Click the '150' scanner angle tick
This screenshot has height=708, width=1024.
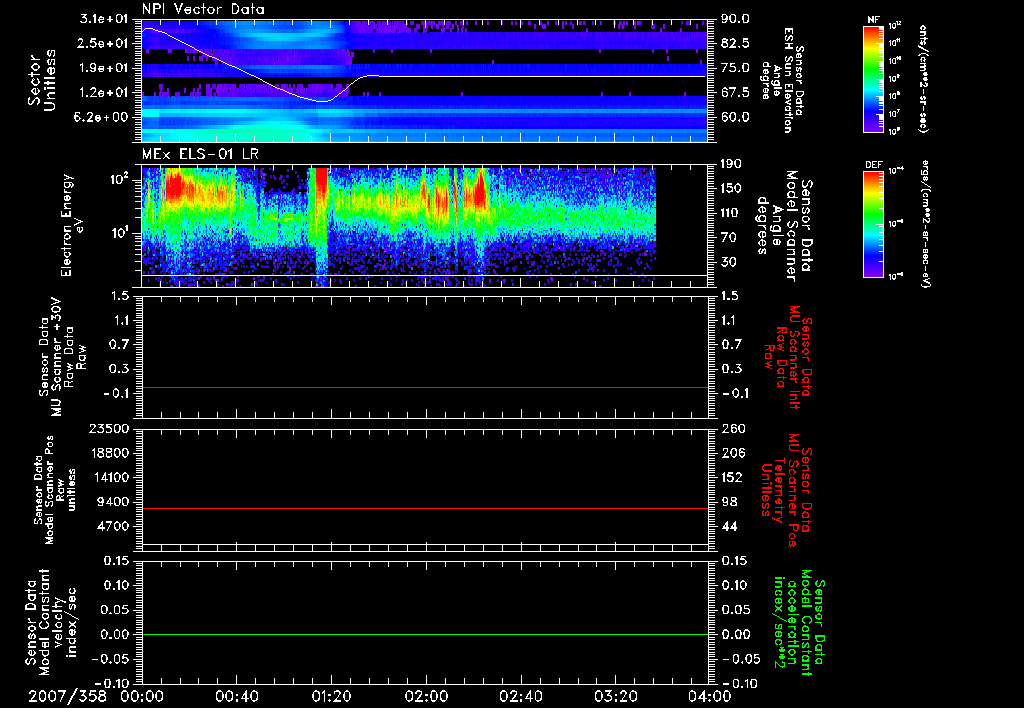[x=731, y=189]
